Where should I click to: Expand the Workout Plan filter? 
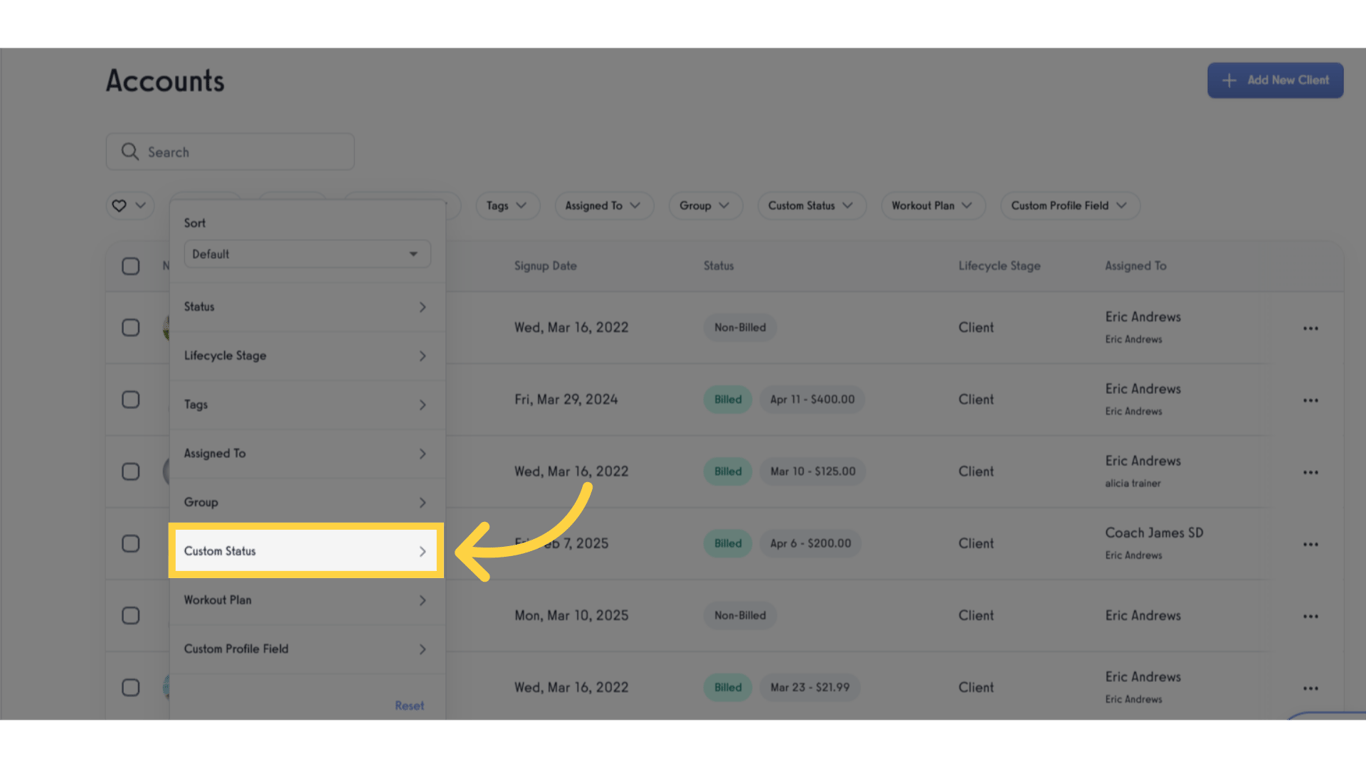click(x=307, y=600)
